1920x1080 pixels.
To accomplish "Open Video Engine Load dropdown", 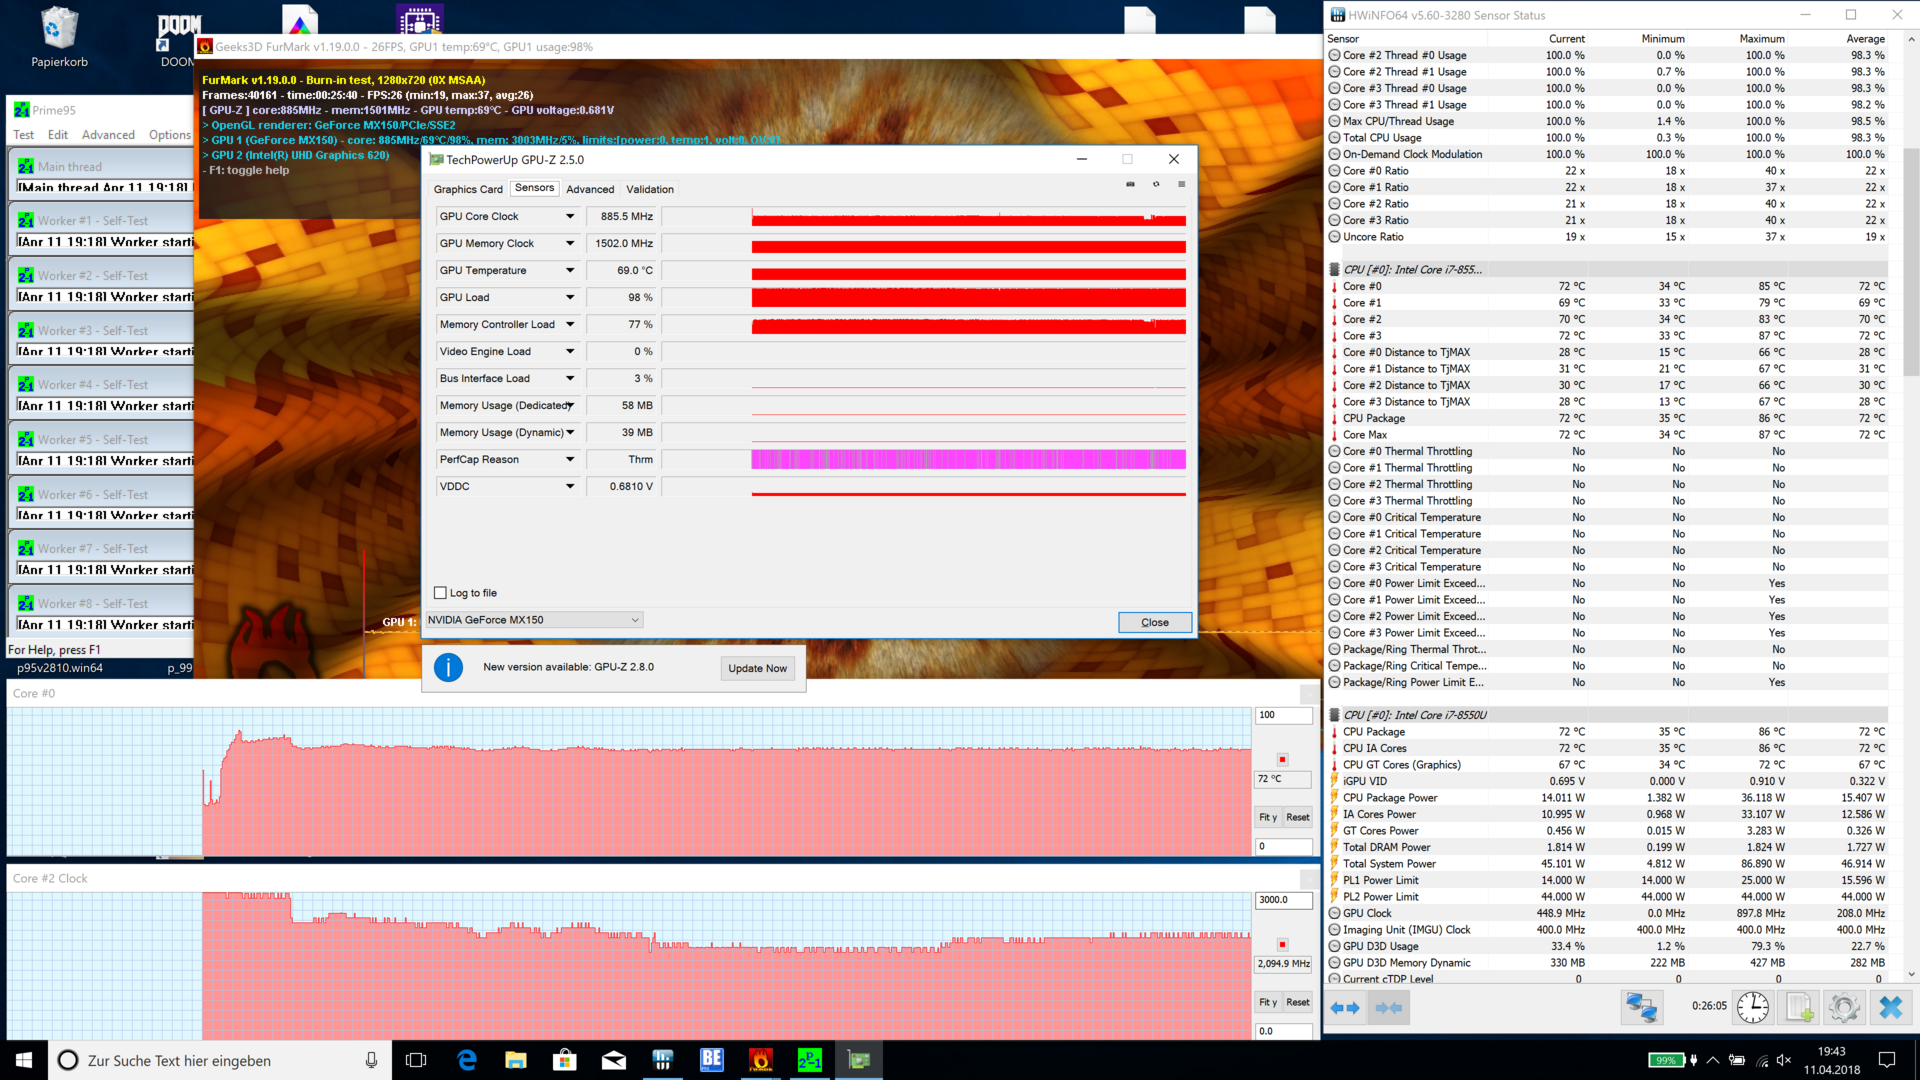I will point(570,351).
